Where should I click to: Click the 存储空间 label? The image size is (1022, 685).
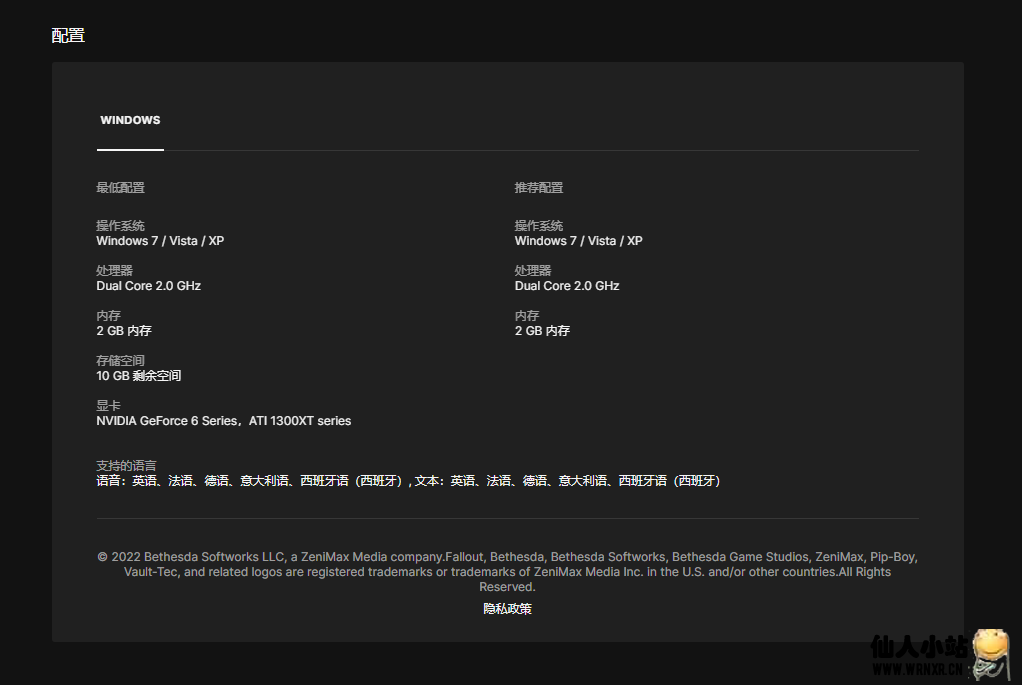(x=120, y=361)
